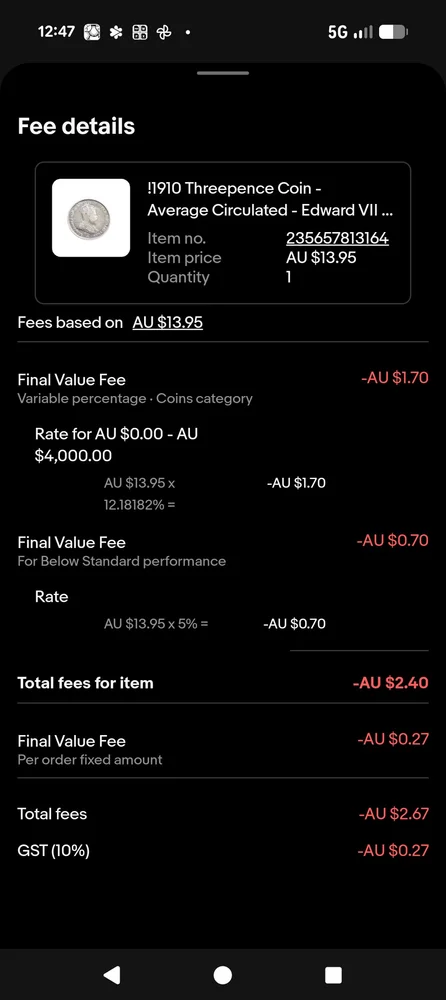Tap the first notification icon after the clock

[x=92, y=32]
